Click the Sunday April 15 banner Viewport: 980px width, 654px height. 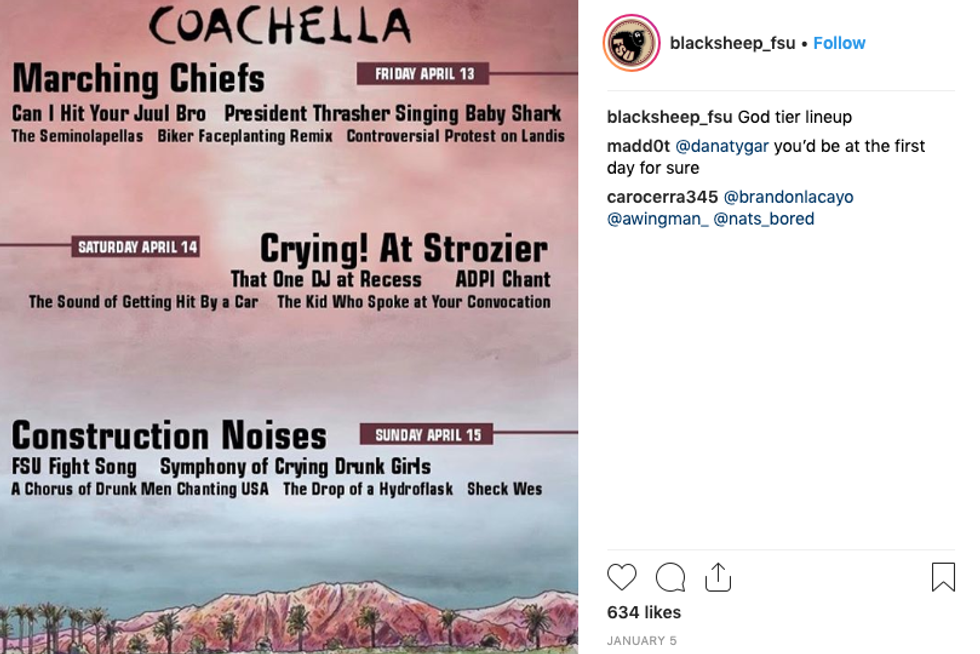pyautogui.click(x=427, y=435)
